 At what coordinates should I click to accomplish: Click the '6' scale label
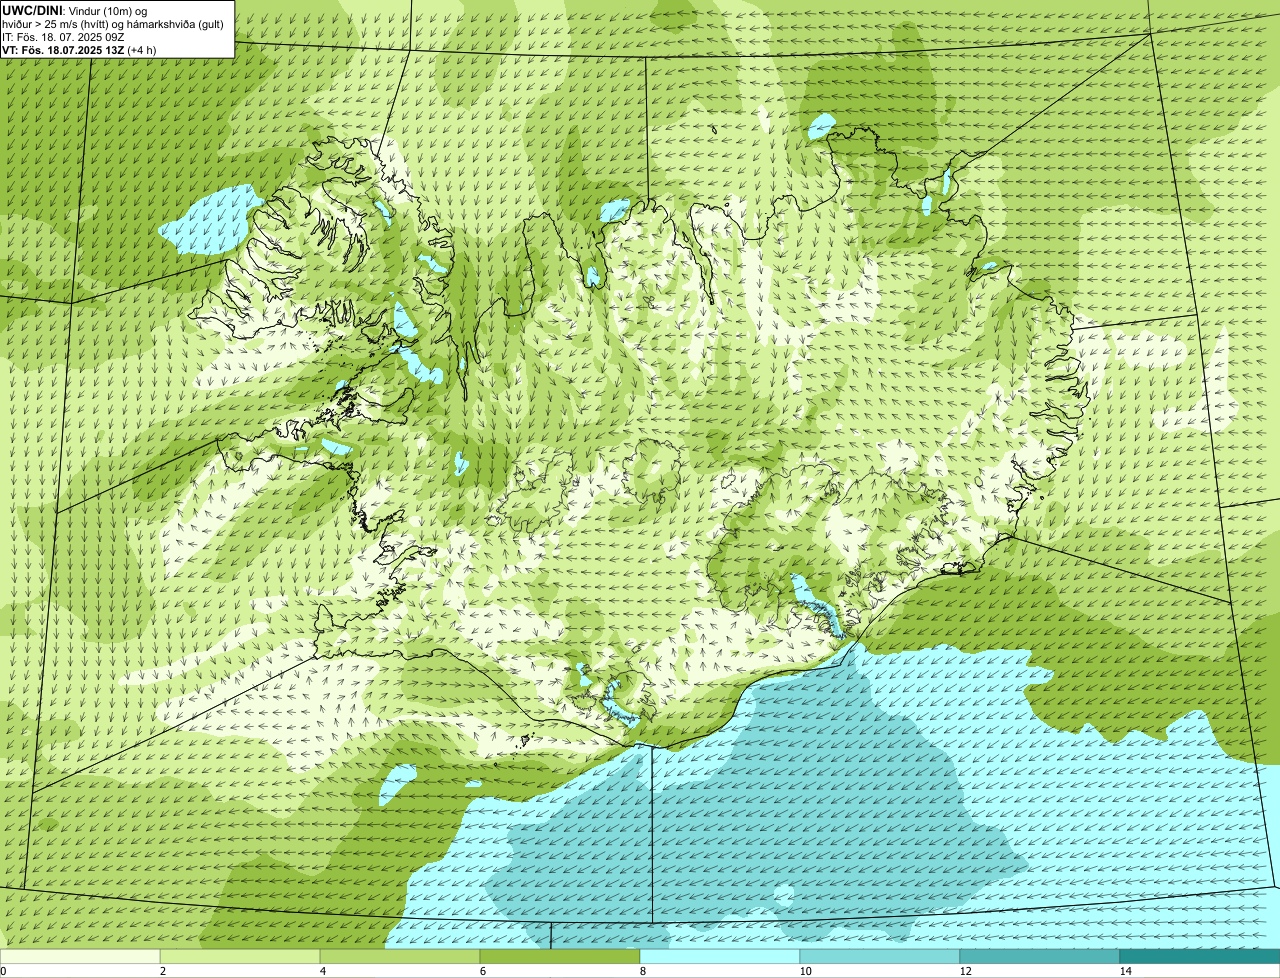(482, 971)
